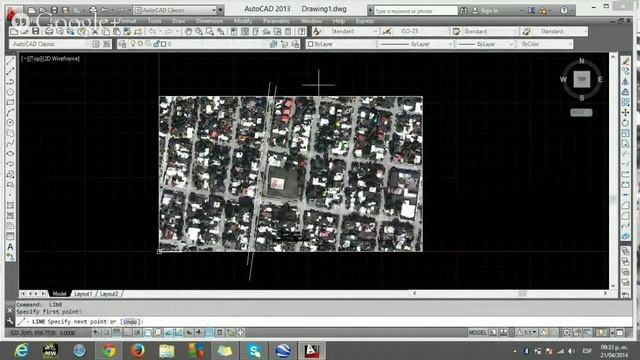
Task: Open the ISO-25 dimension style dropdown
Action: pyautogui.click(x=422, y=31)
